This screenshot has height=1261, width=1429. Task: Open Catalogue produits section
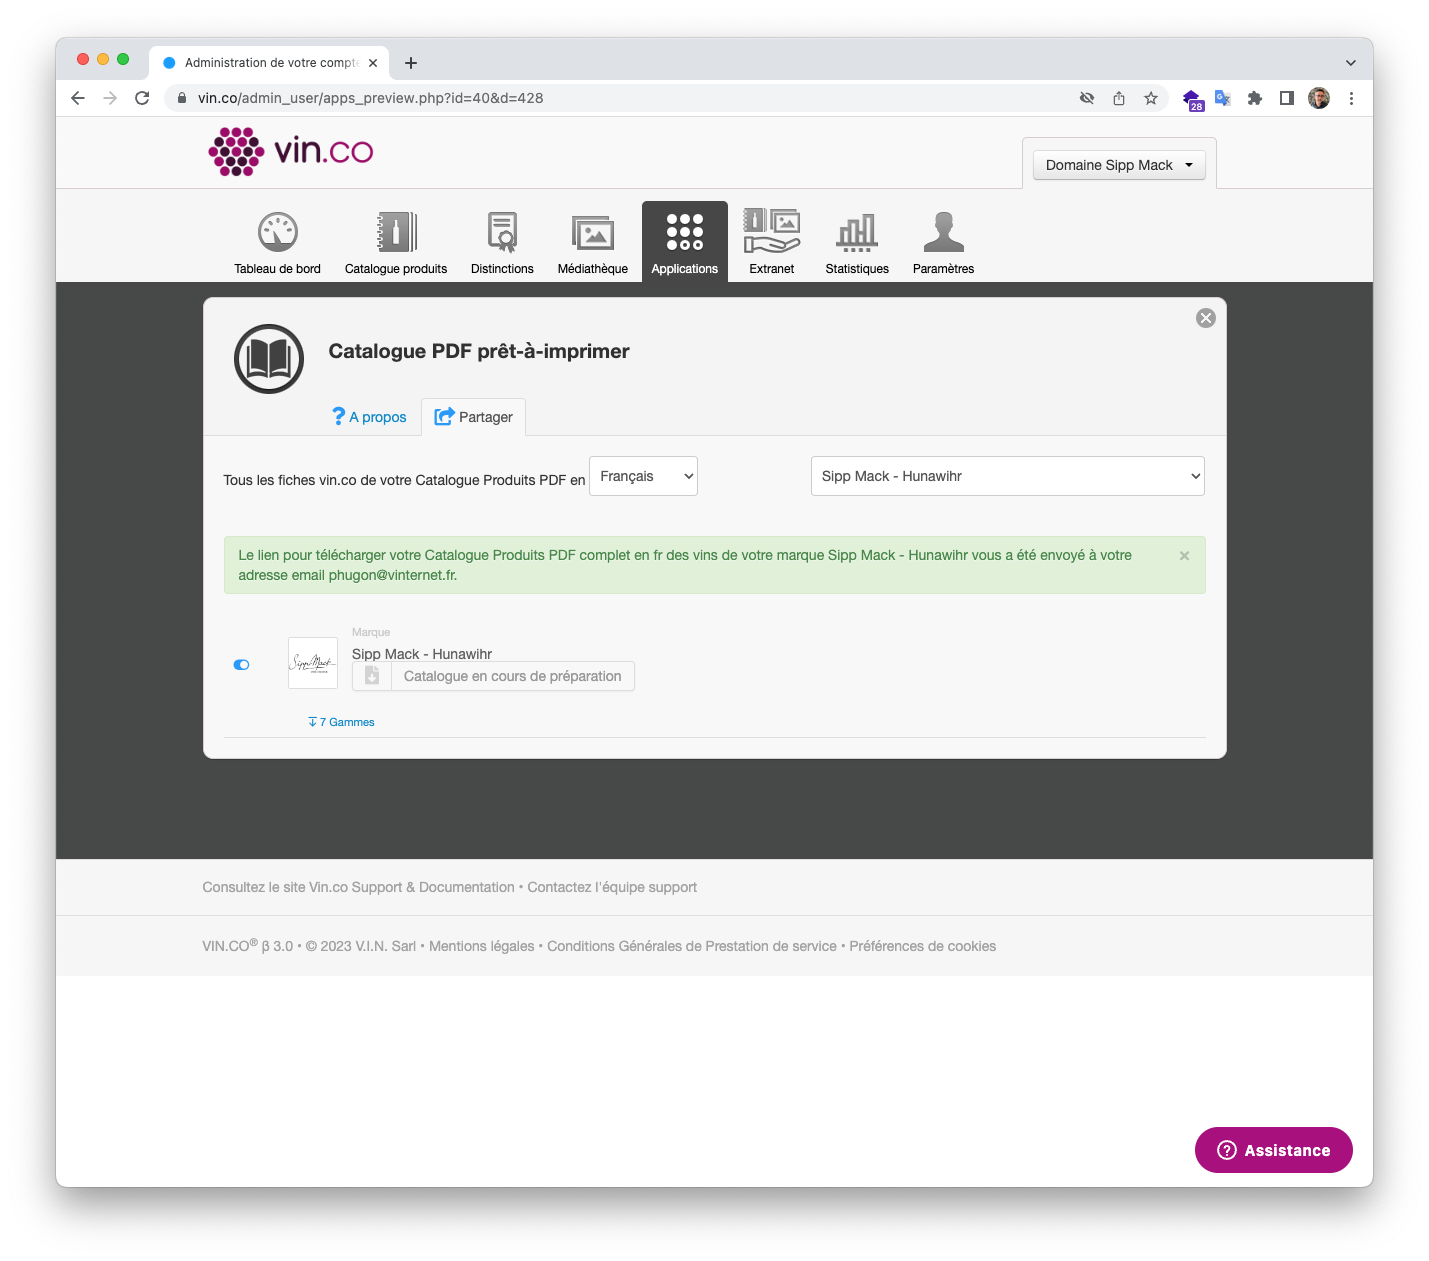point(396,243)
